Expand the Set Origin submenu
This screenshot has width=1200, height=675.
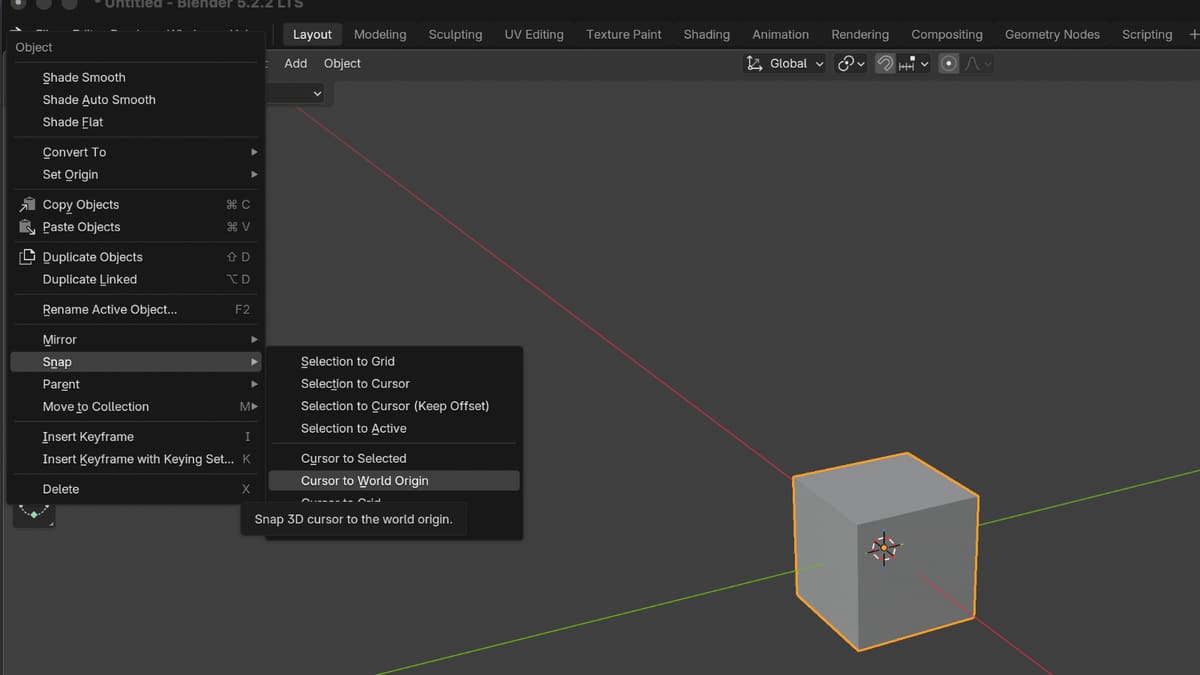pos(136,174)
